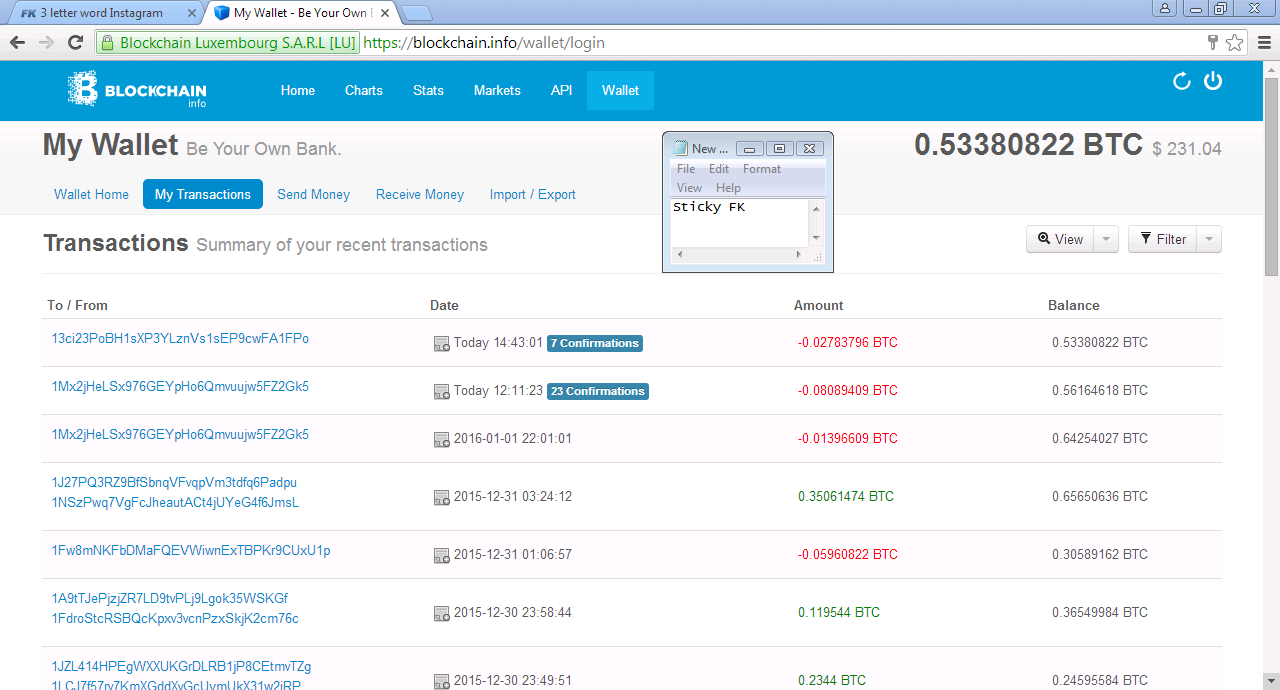Click the key icon in address bar

coord(1213,43)
